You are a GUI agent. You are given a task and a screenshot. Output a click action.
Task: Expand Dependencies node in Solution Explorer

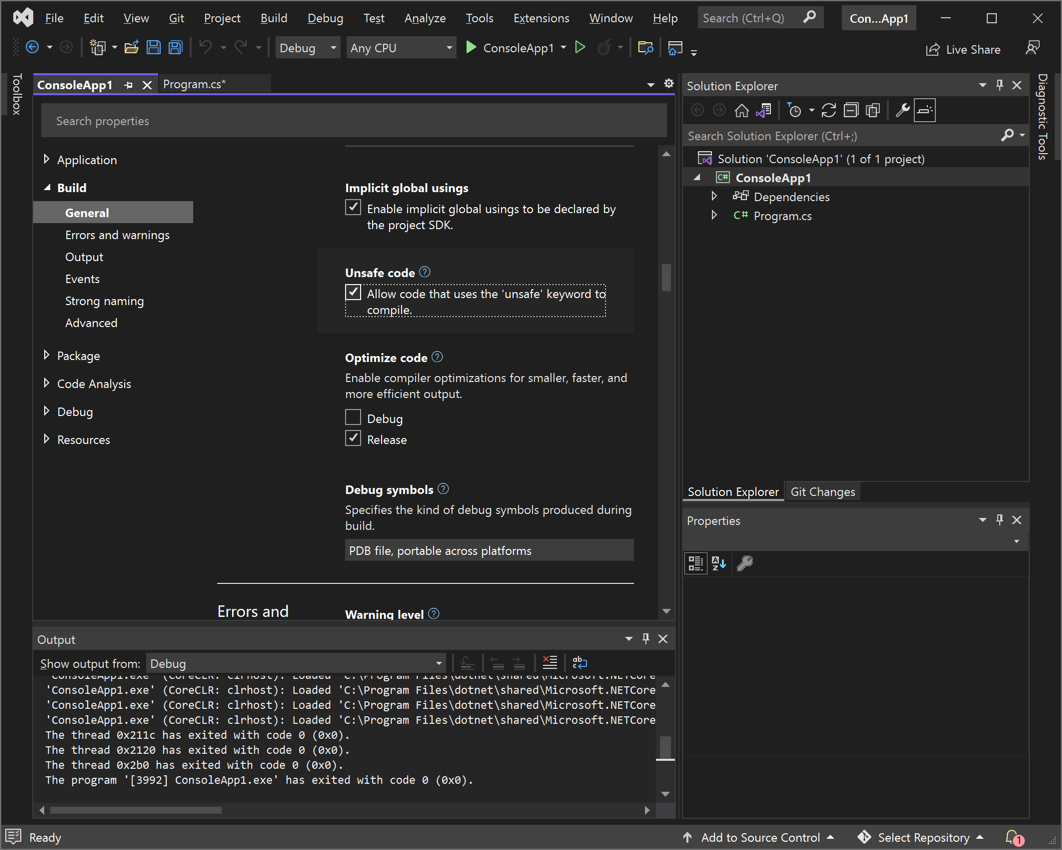tap(714, 196)
